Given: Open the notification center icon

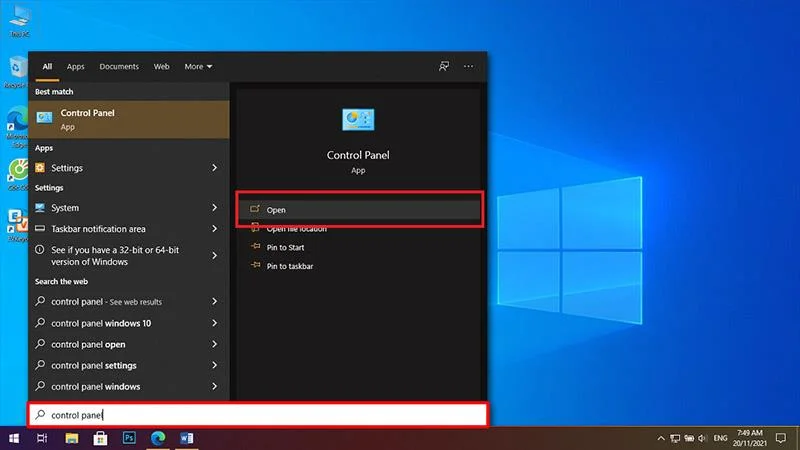Looking at the screenshot, I should [781, 438].
